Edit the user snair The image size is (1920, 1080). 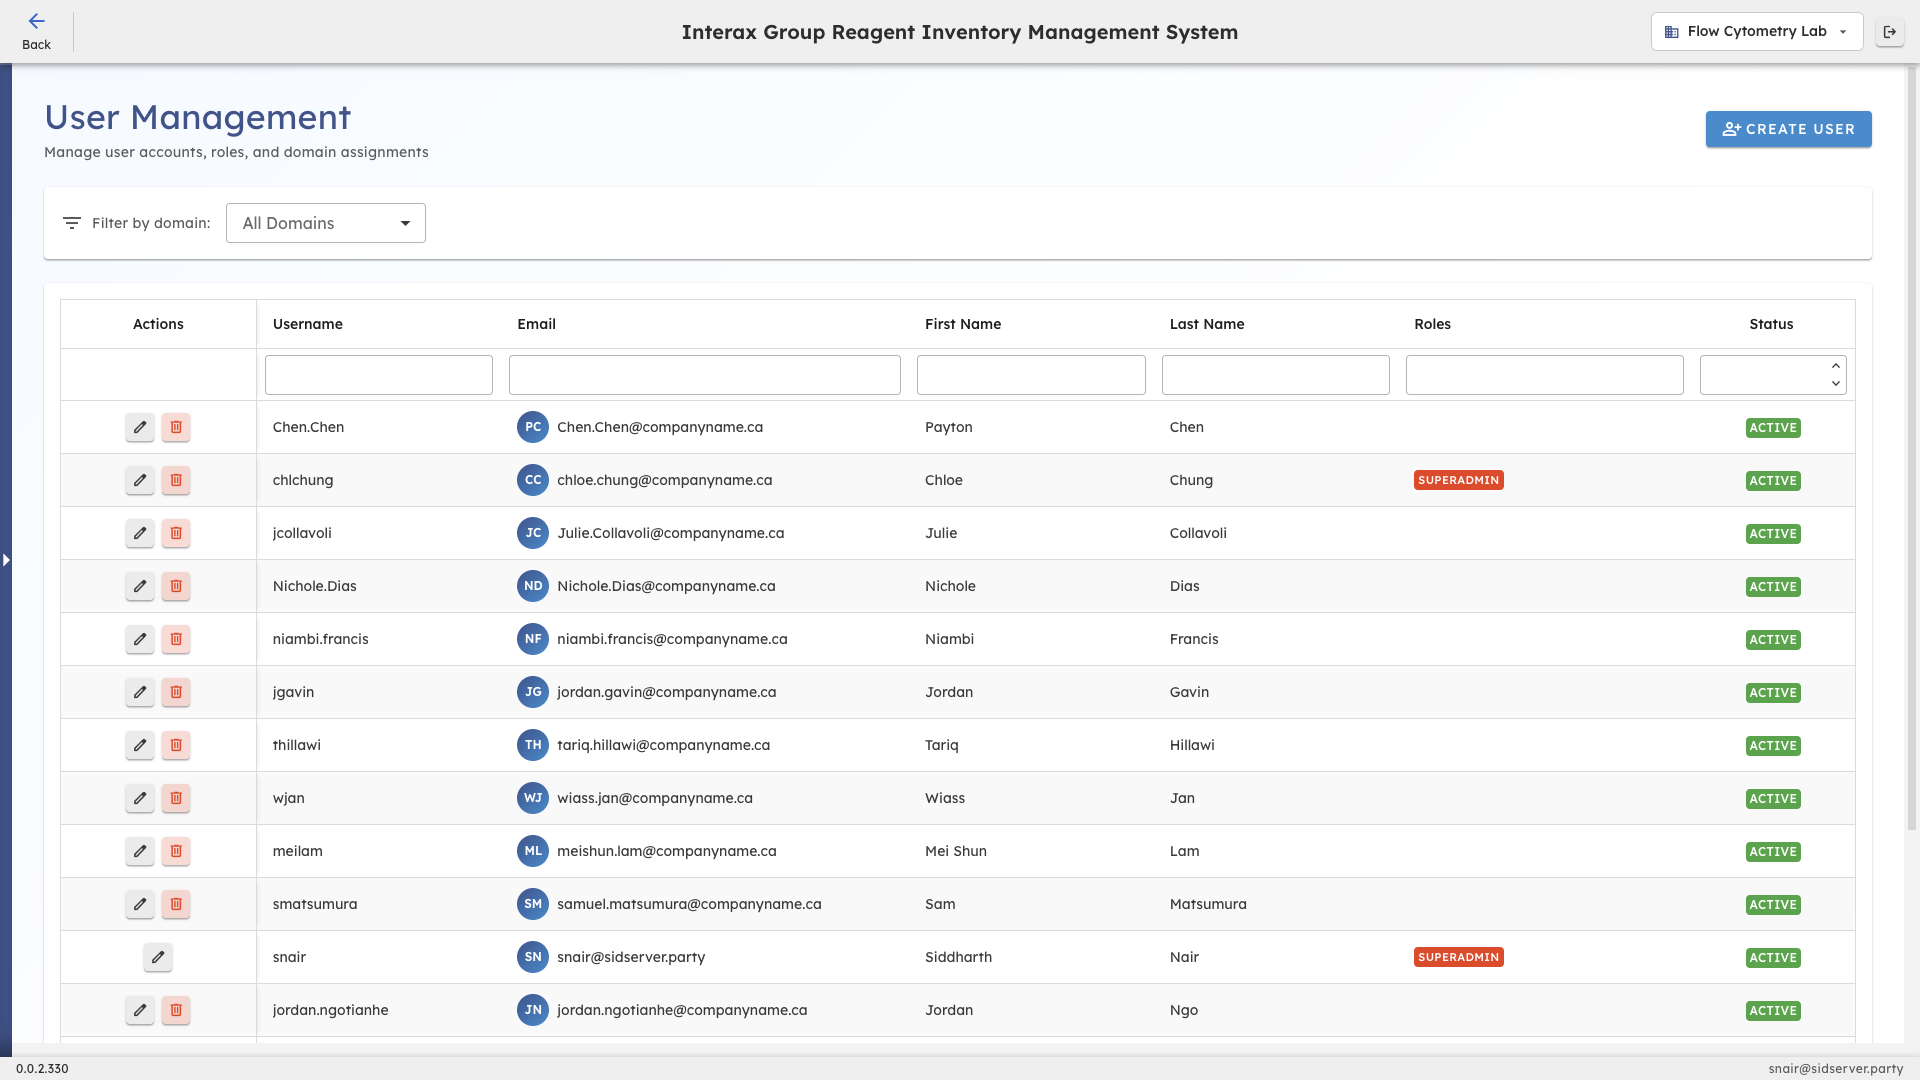[x=157, y=957]
